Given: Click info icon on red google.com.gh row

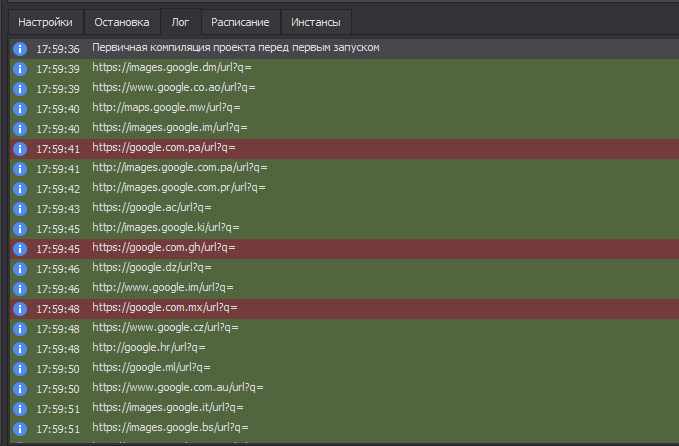Looking at the screenshot, I should pos(19,248).
